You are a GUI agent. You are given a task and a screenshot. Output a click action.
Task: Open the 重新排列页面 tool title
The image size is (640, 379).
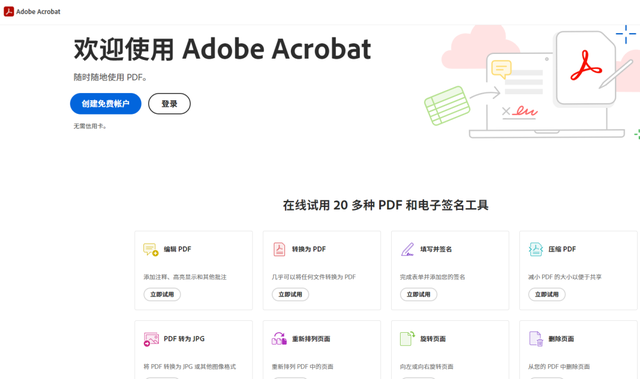pos(311,339)
